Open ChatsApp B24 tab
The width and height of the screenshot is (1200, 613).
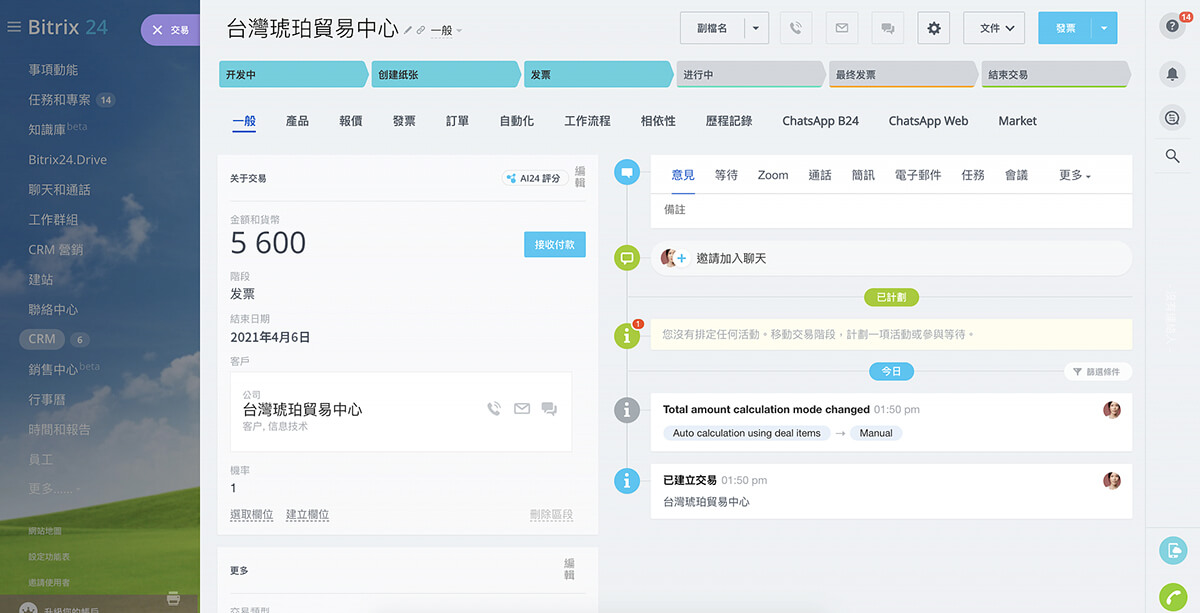820,121
